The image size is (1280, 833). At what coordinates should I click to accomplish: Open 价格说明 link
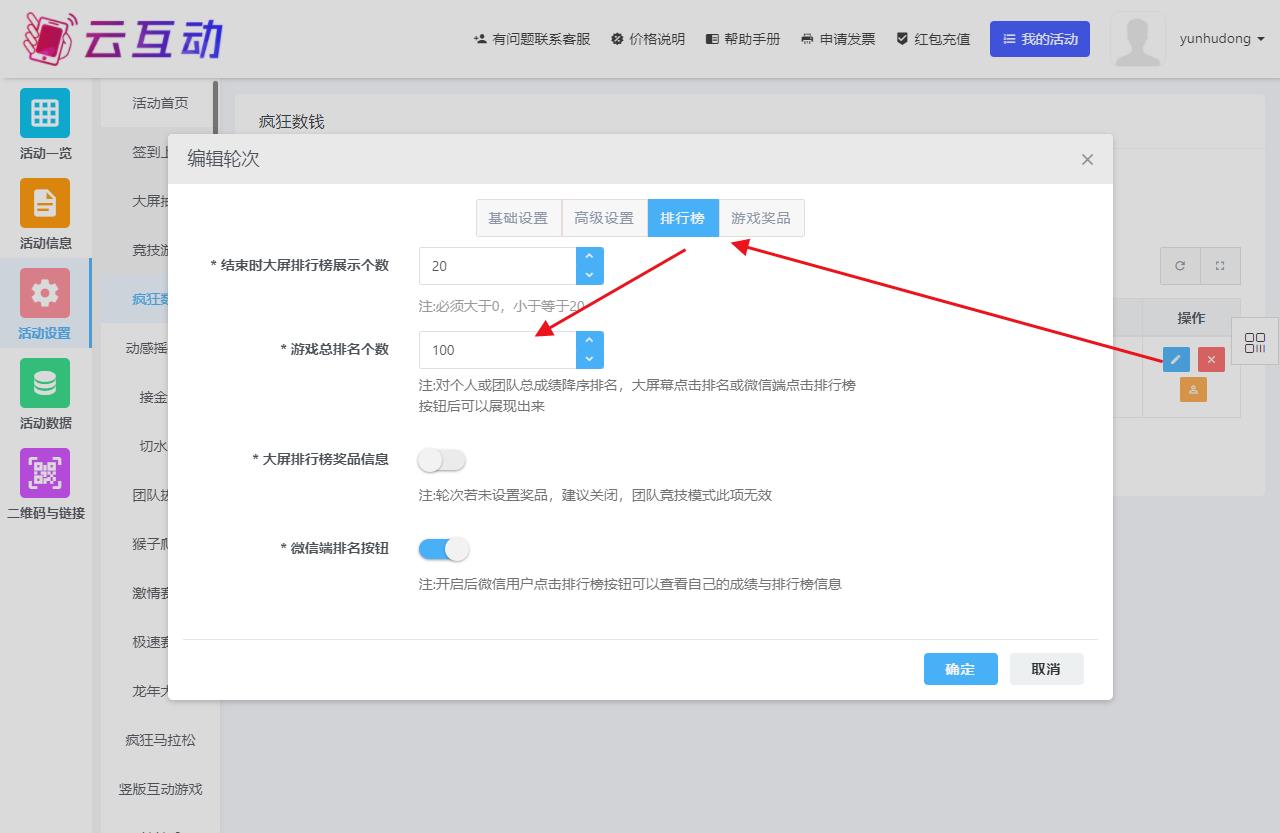click(648, 39)
